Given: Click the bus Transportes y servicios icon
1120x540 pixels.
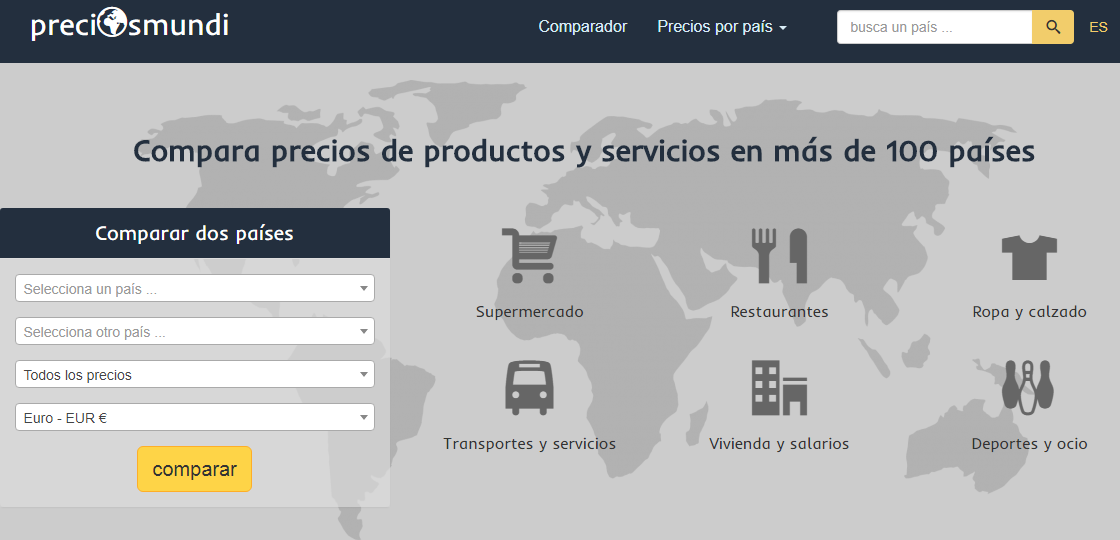Looking at the screenshot, I should (529, 388).
